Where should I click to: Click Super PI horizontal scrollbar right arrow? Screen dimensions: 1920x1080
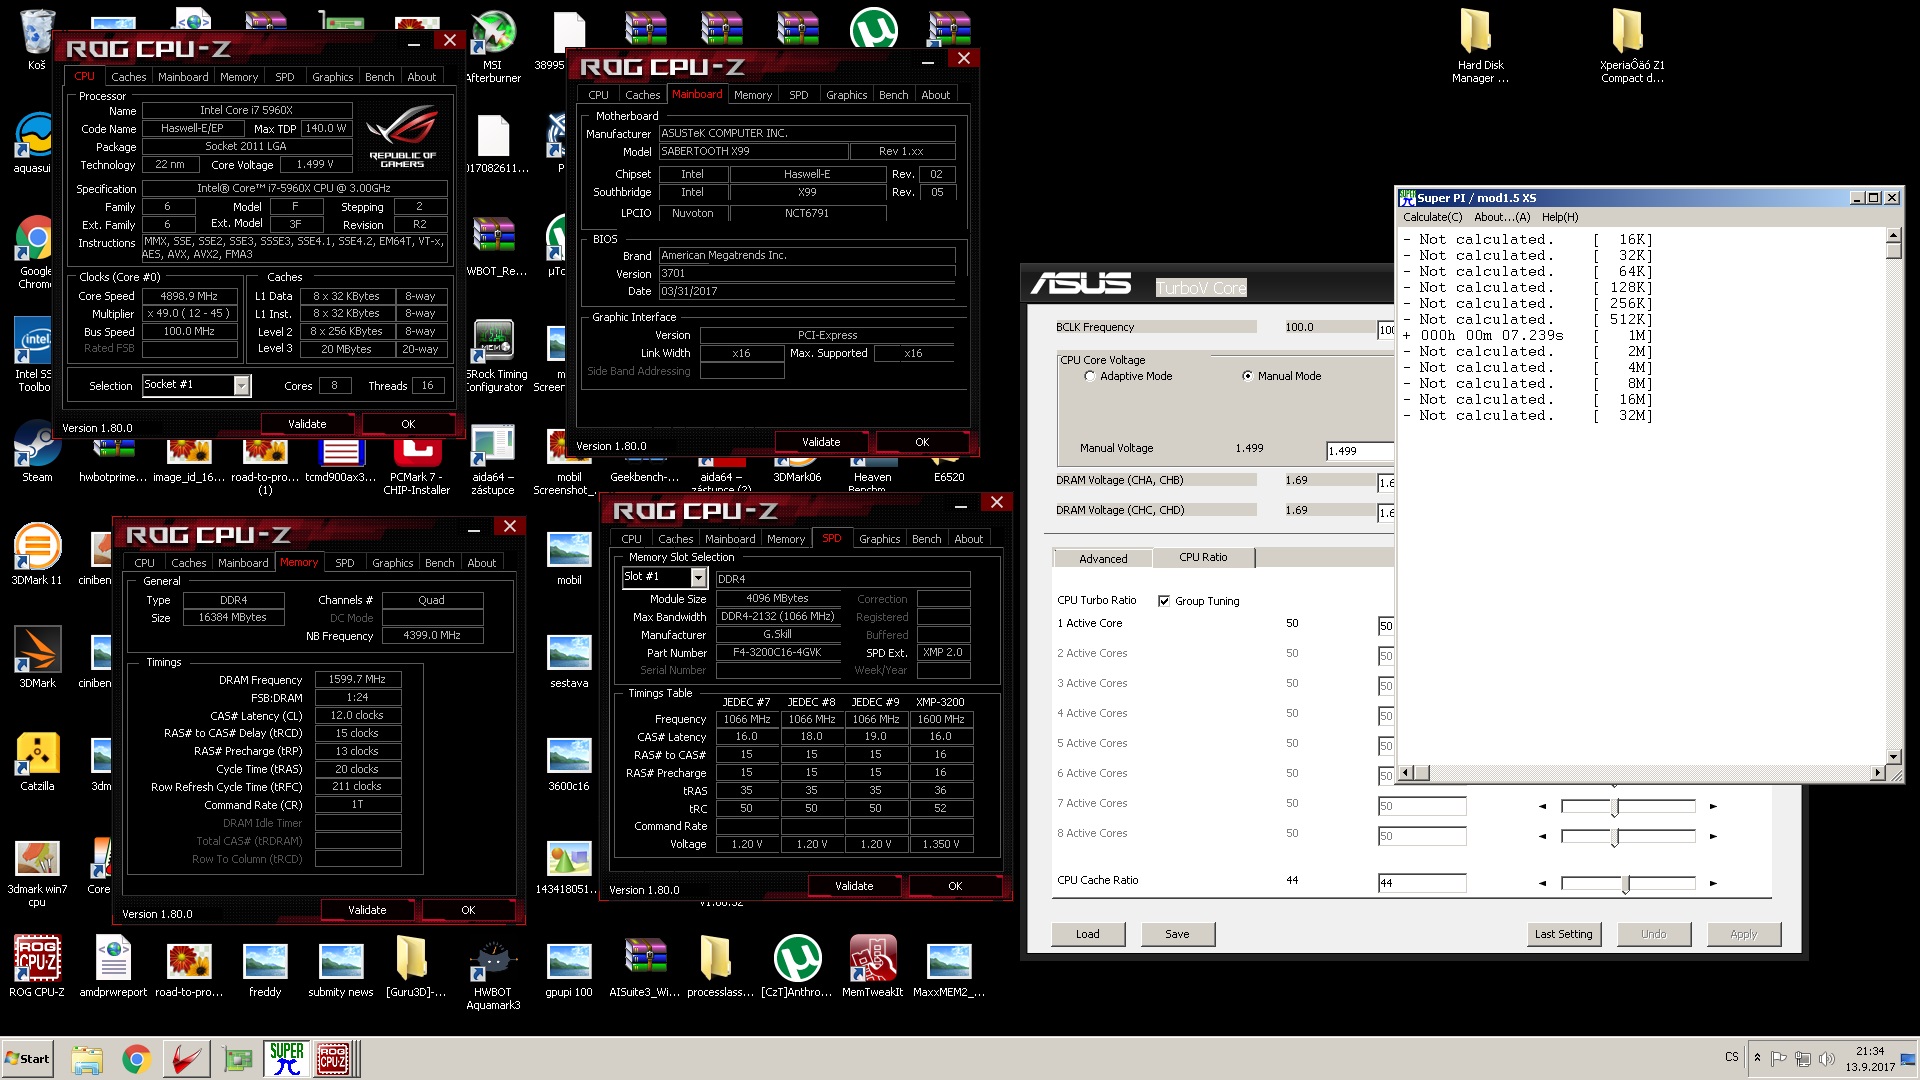coord(1877,773)
